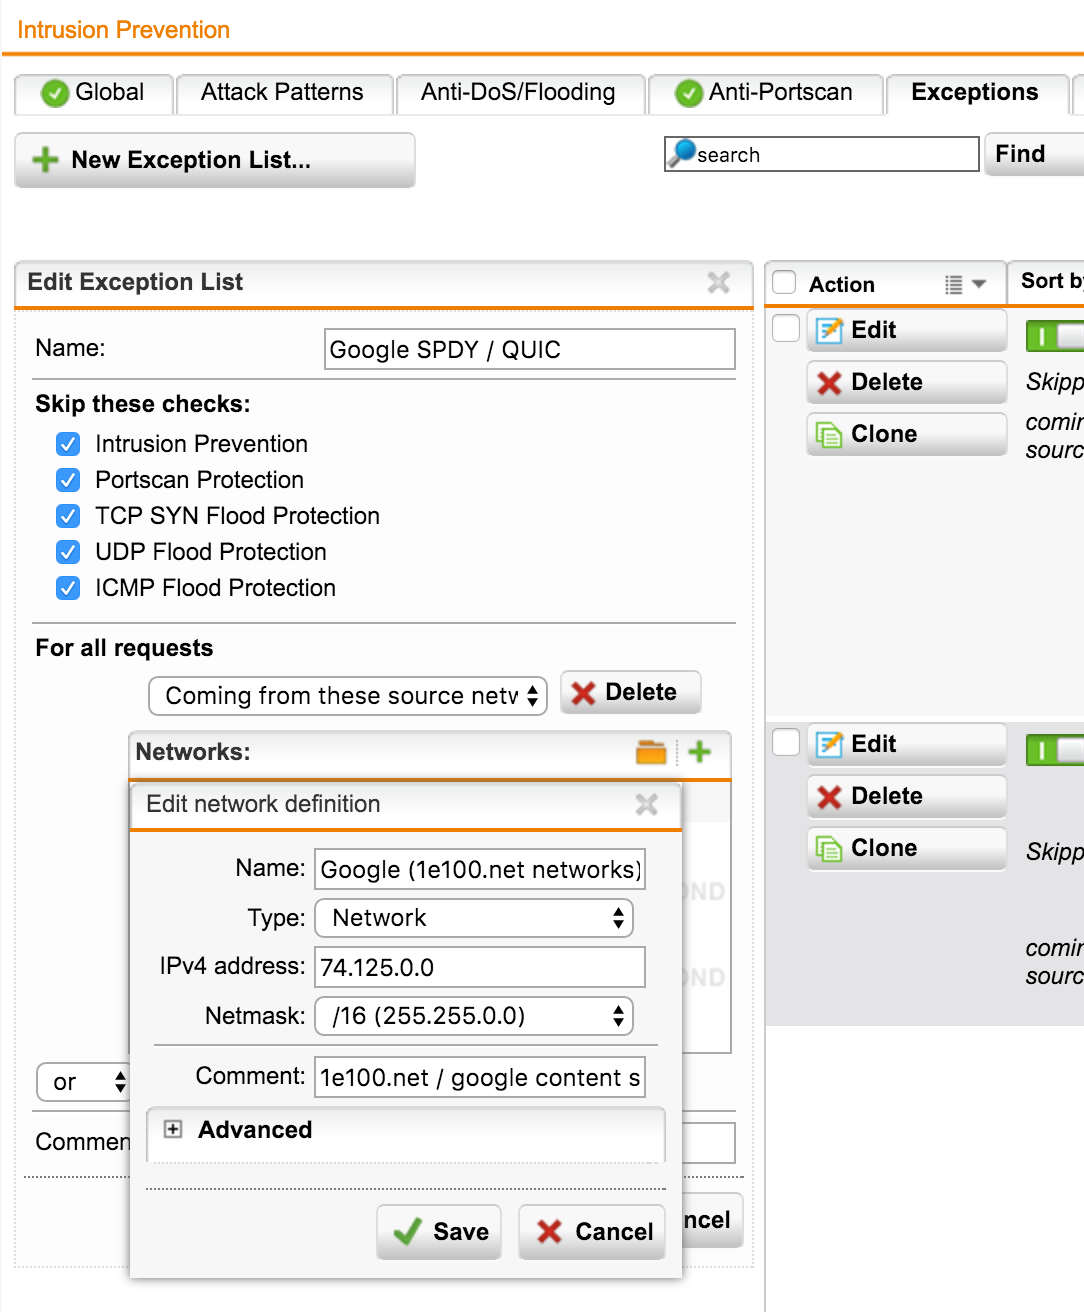Add a new network with plus icon
Viewport: 1084px width, 1312px height.
[x=700, y=752]
